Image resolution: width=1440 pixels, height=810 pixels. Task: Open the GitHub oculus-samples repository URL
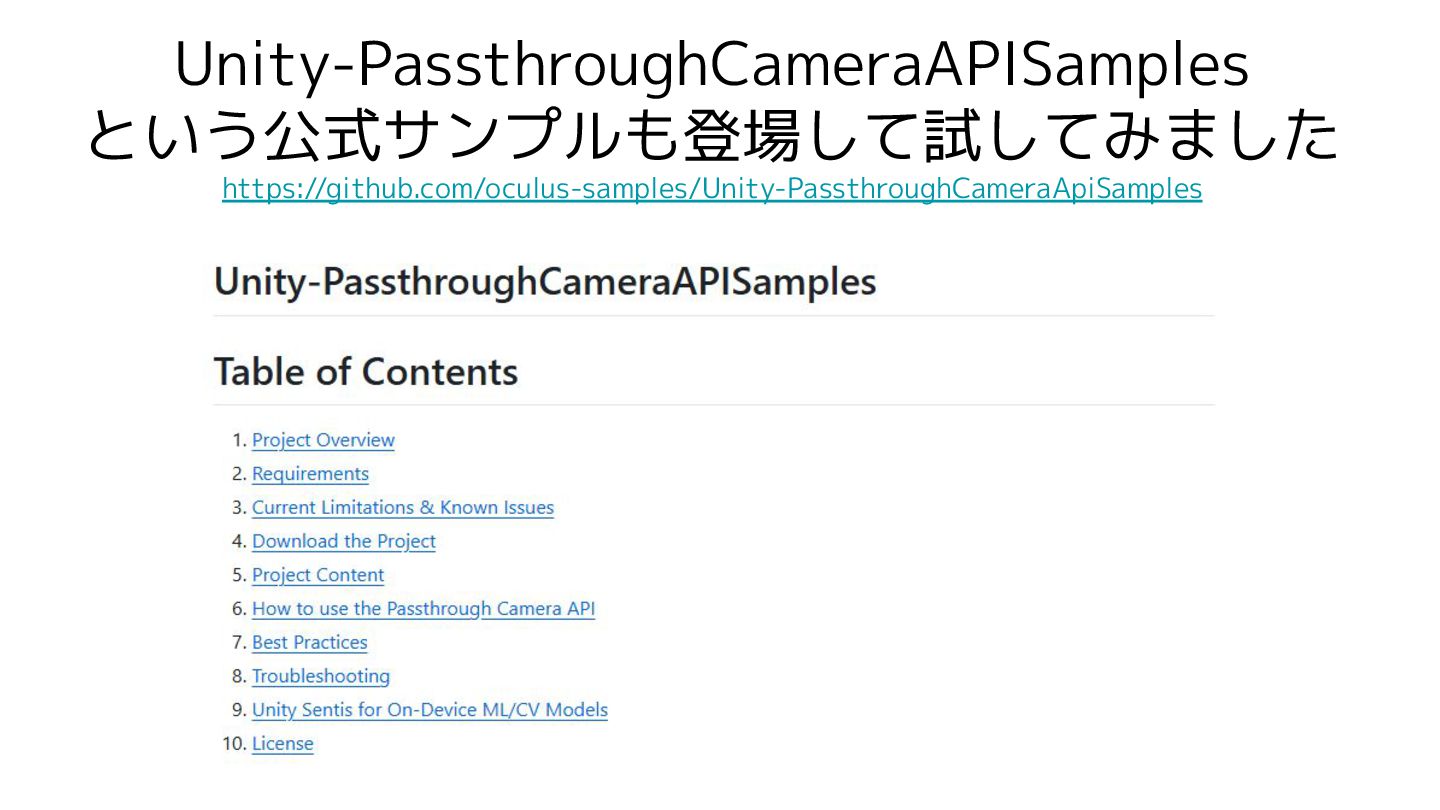click(x=711, y=188)
